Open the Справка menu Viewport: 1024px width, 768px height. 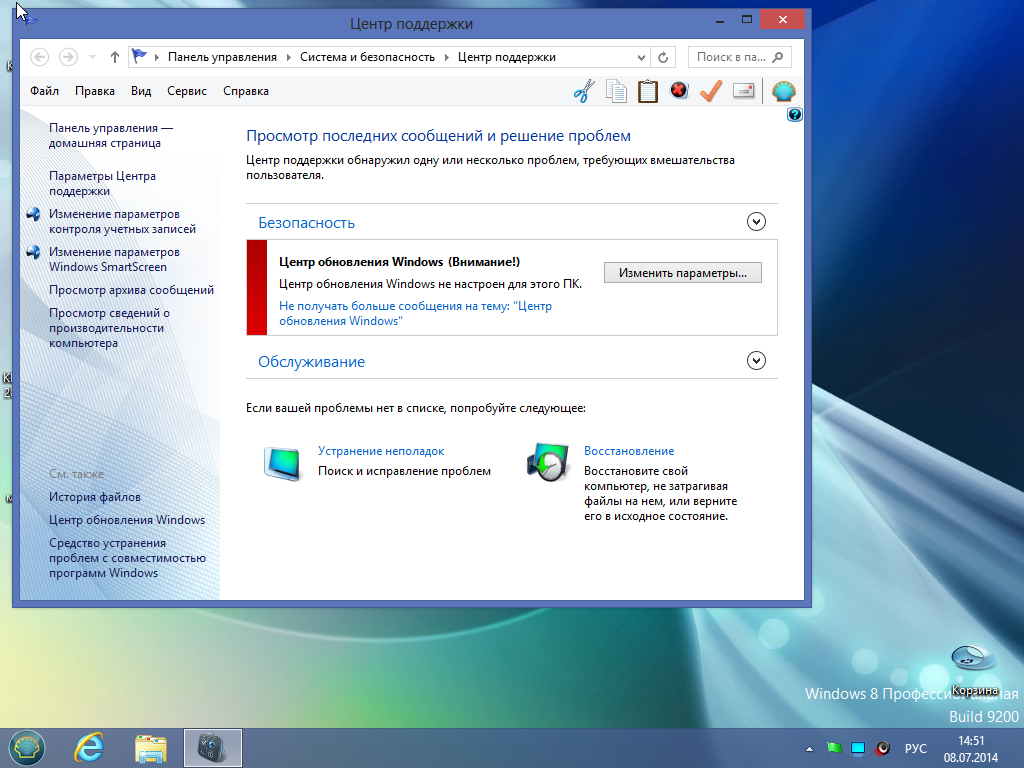[x=246, y=91]
